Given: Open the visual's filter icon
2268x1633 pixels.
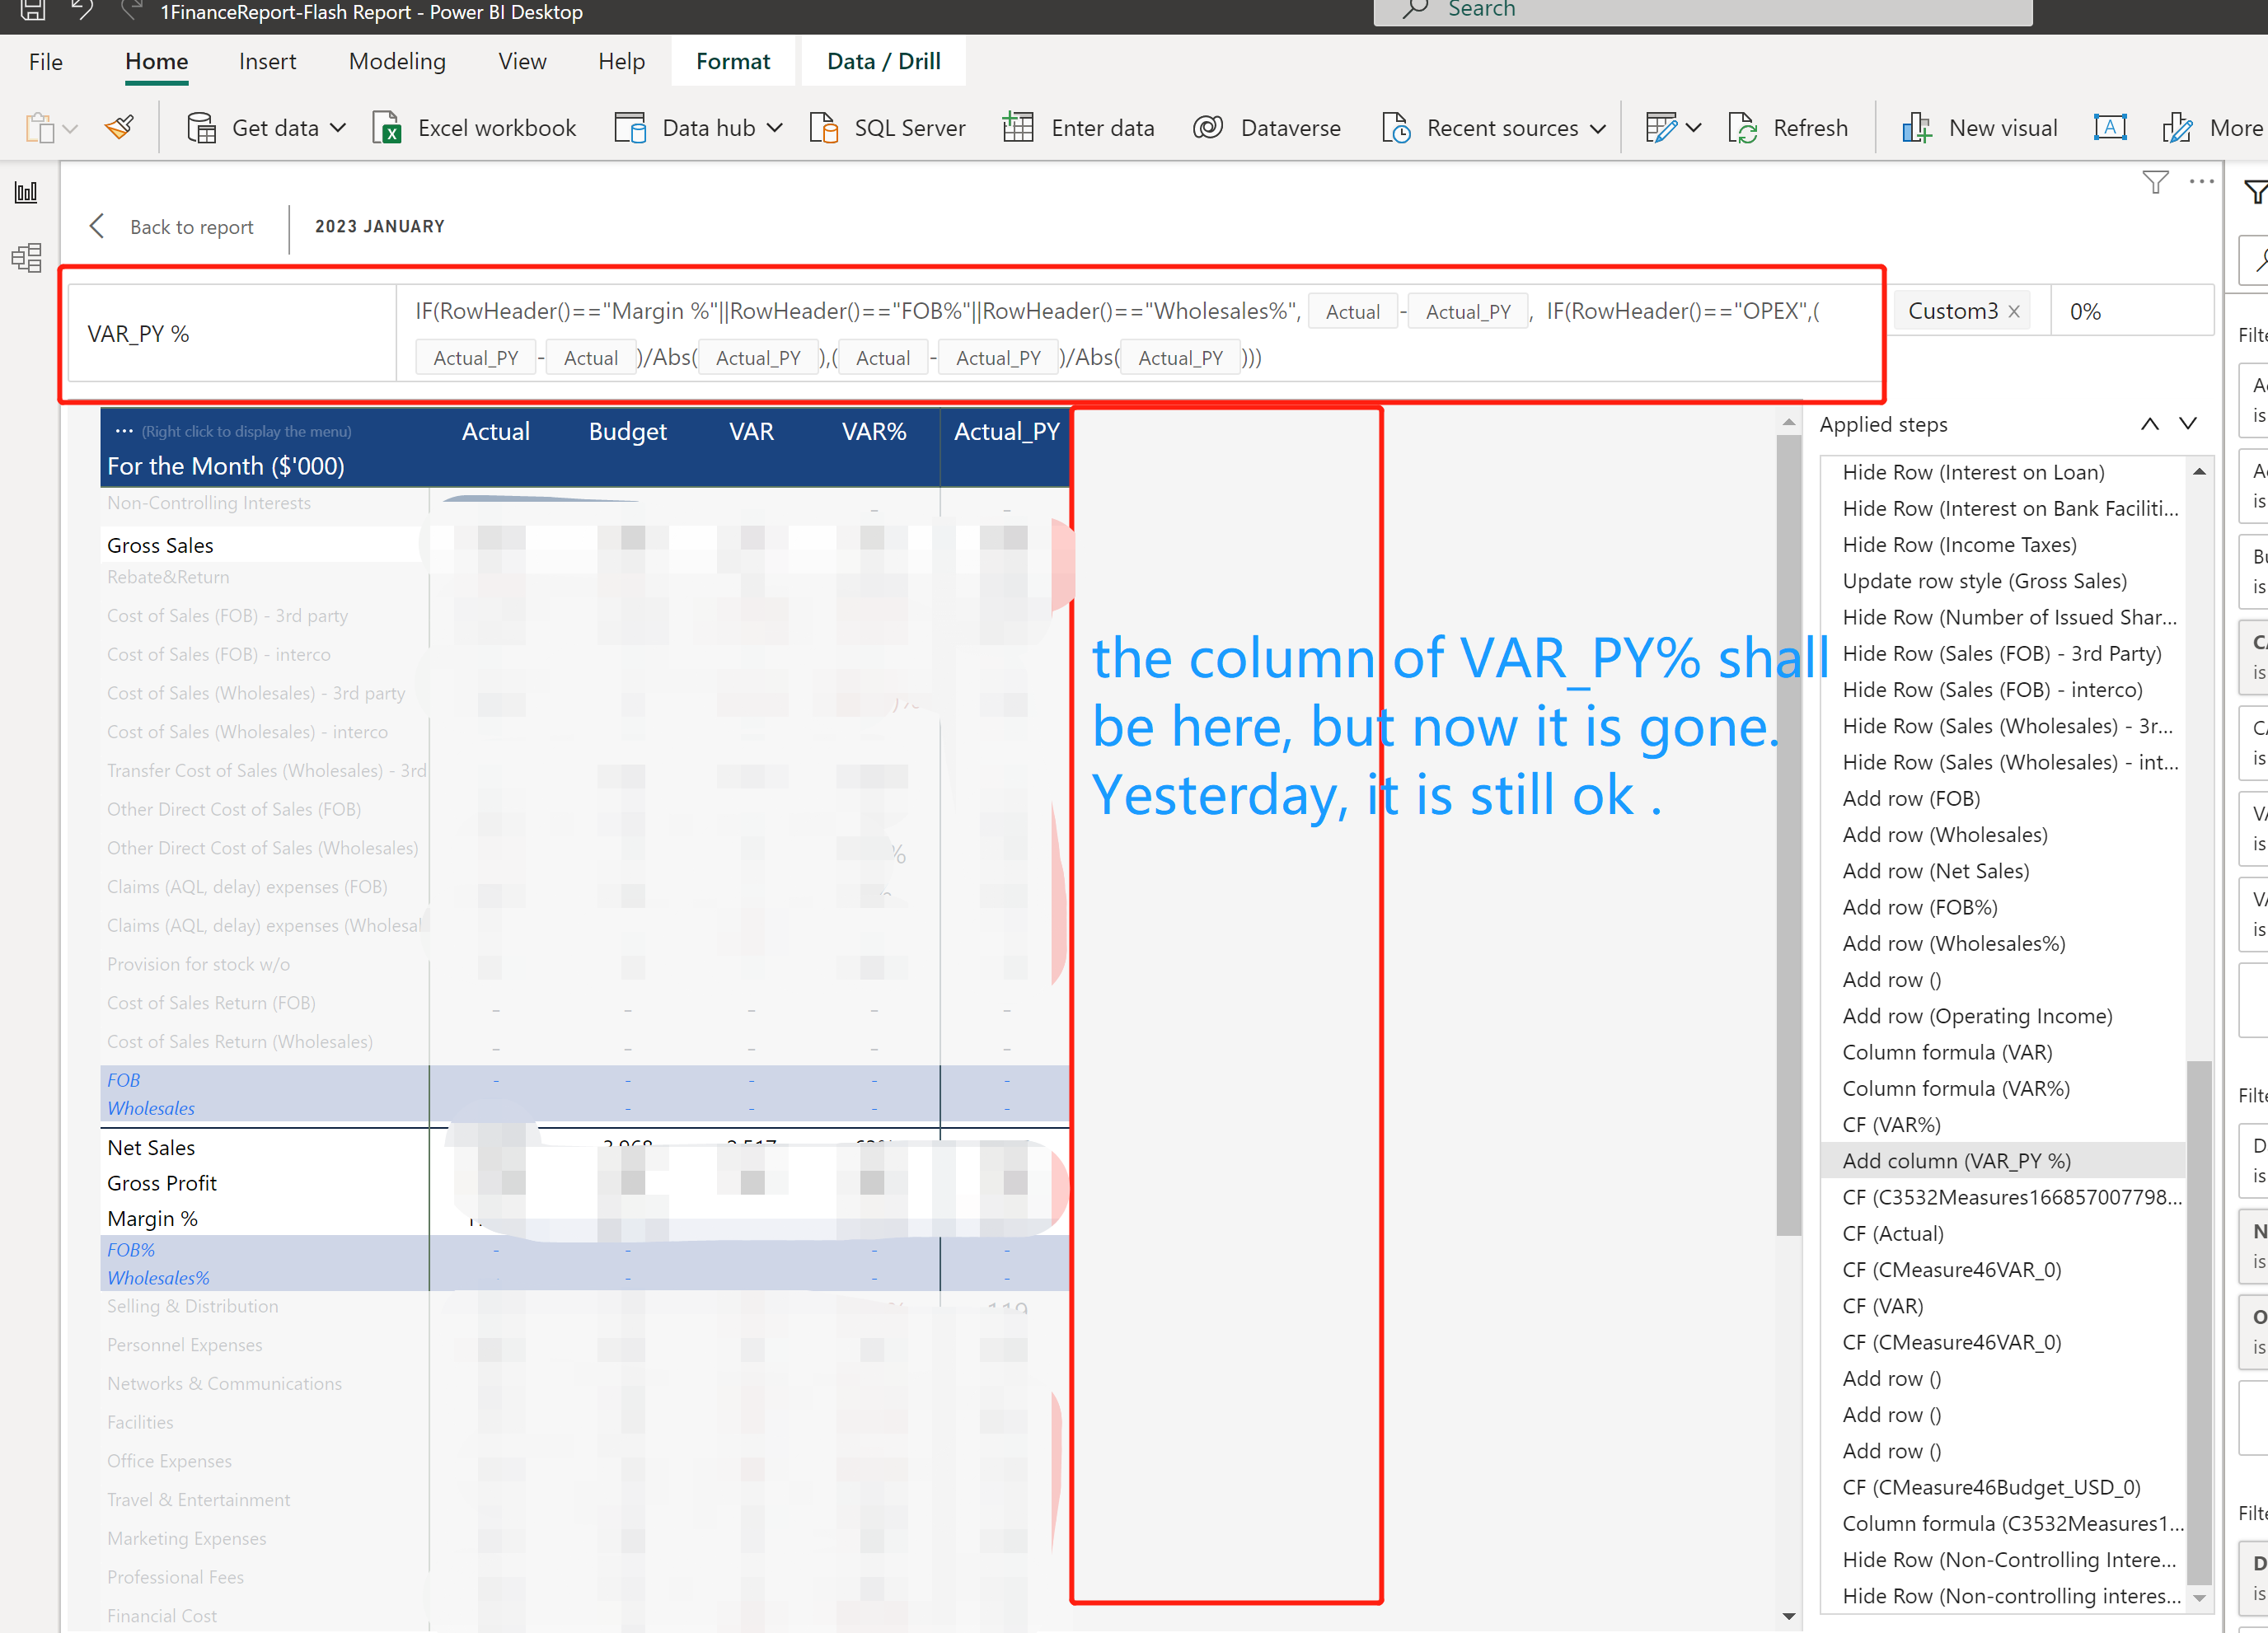Looking at the screenshot, I should [x=2155, y=182].
